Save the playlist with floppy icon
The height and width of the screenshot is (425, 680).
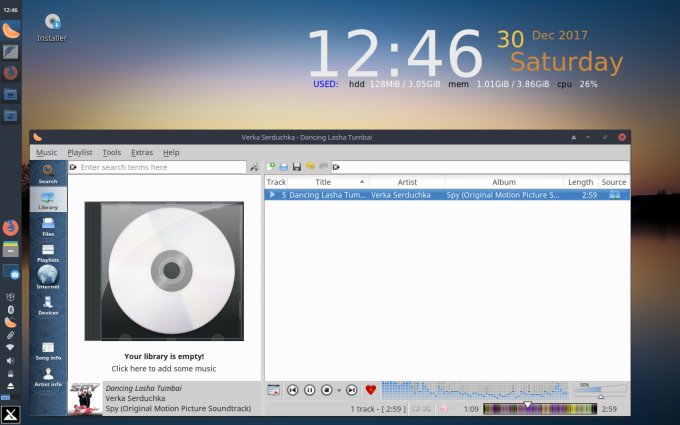coord(297,167)
